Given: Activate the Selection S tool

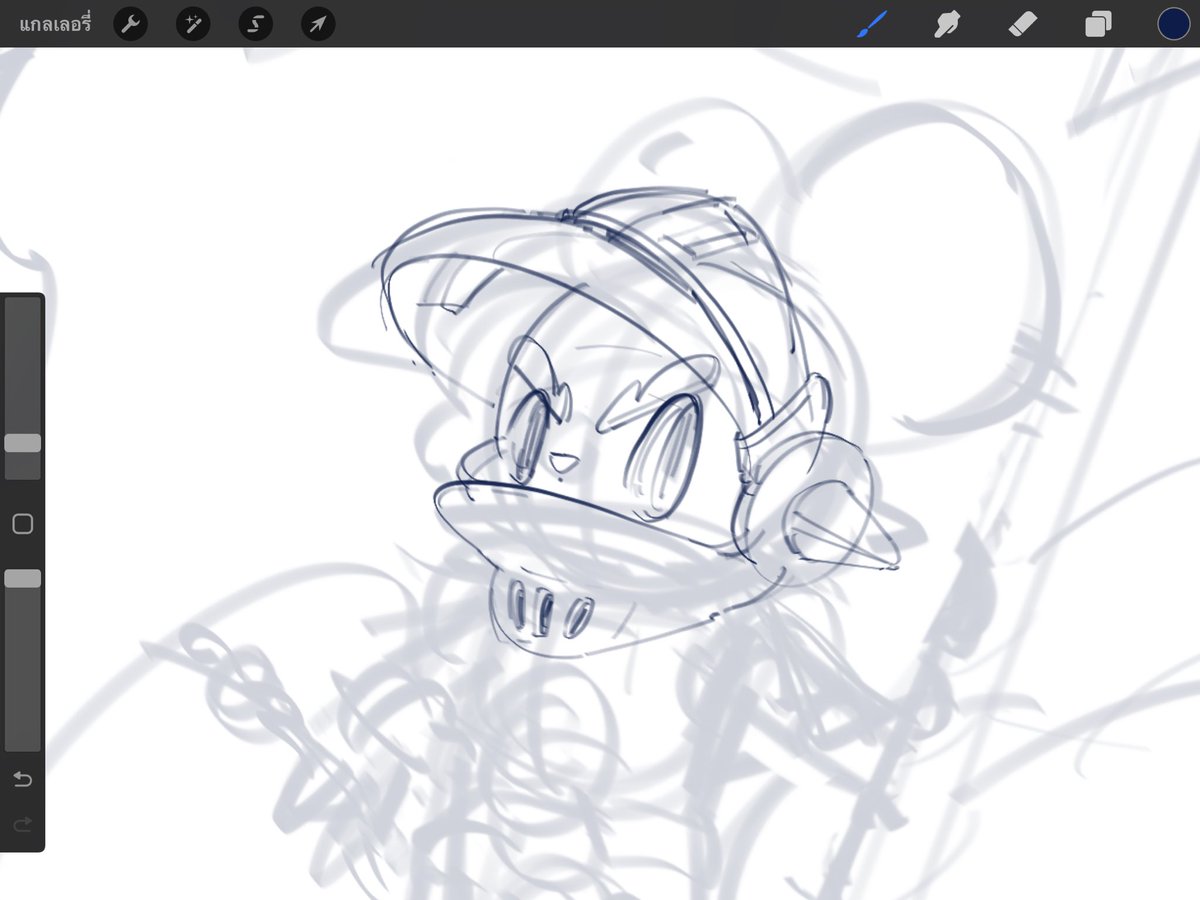Looking at the screenshot, I should [256, 24].
